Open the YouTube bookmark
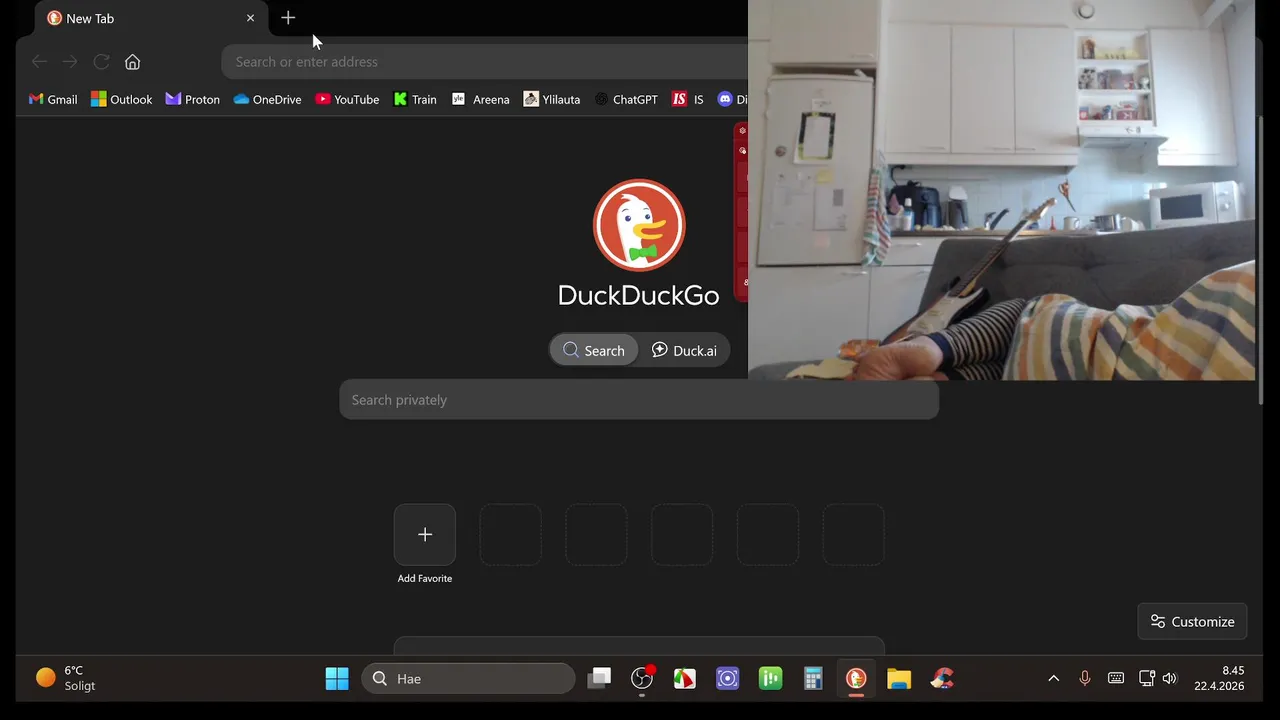The height and width of the screenshot is (720, 1280). click(x=347, y=99)
